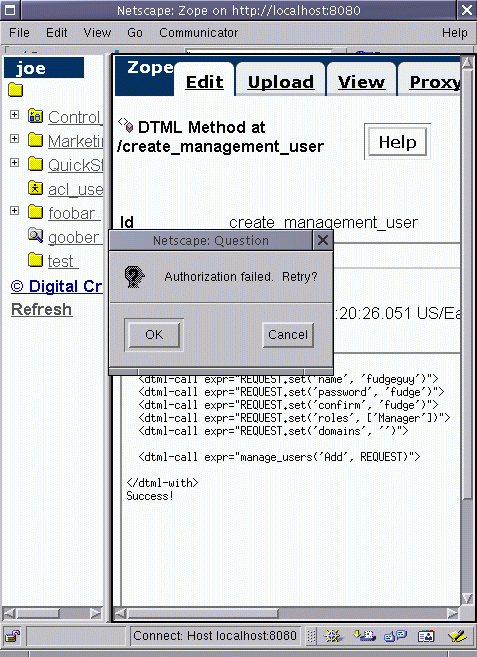Screen dimensions: 477x657
Task: Open the Go menu
Action: [135, 33]
